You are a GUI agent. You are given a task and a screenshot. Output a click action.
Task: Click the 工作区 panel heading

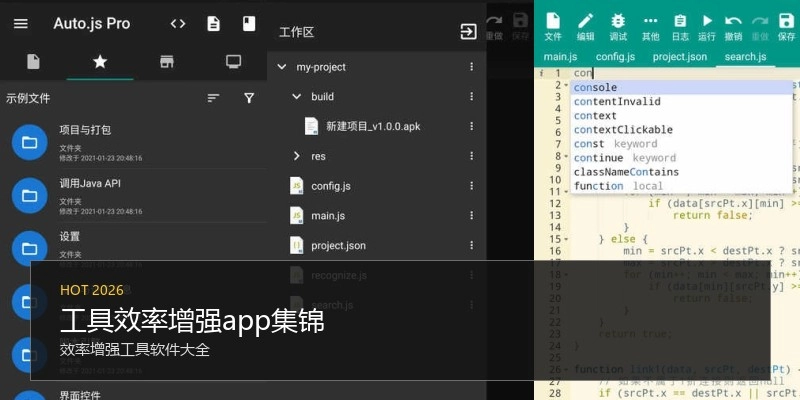[x=296, y=33]
